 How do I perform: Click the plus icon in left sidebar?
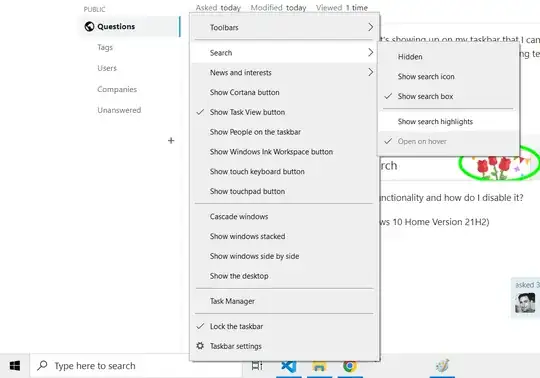[x=171, y=140]
